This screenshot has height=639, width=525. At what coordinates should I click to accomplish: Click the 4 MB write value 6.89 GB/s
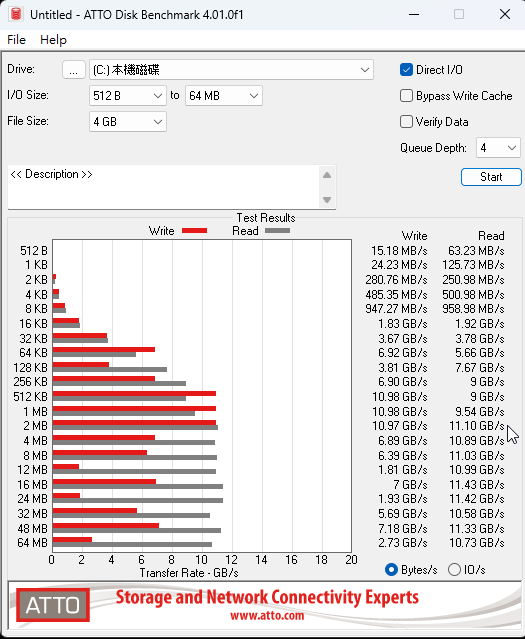coord(403,441)
